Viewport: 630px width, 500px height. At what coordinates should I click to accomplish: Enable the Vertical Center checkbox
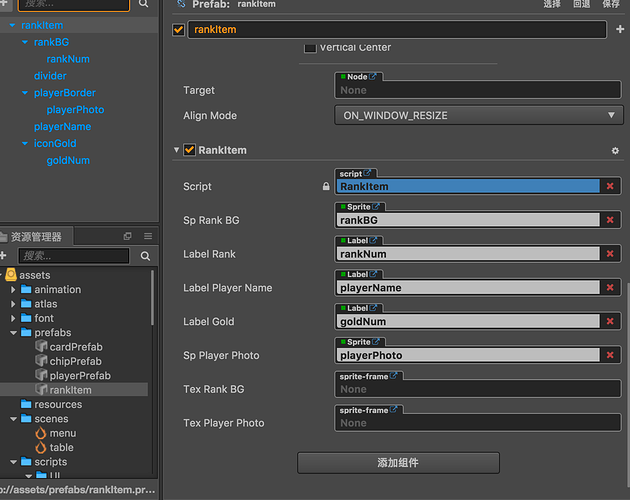310,48
